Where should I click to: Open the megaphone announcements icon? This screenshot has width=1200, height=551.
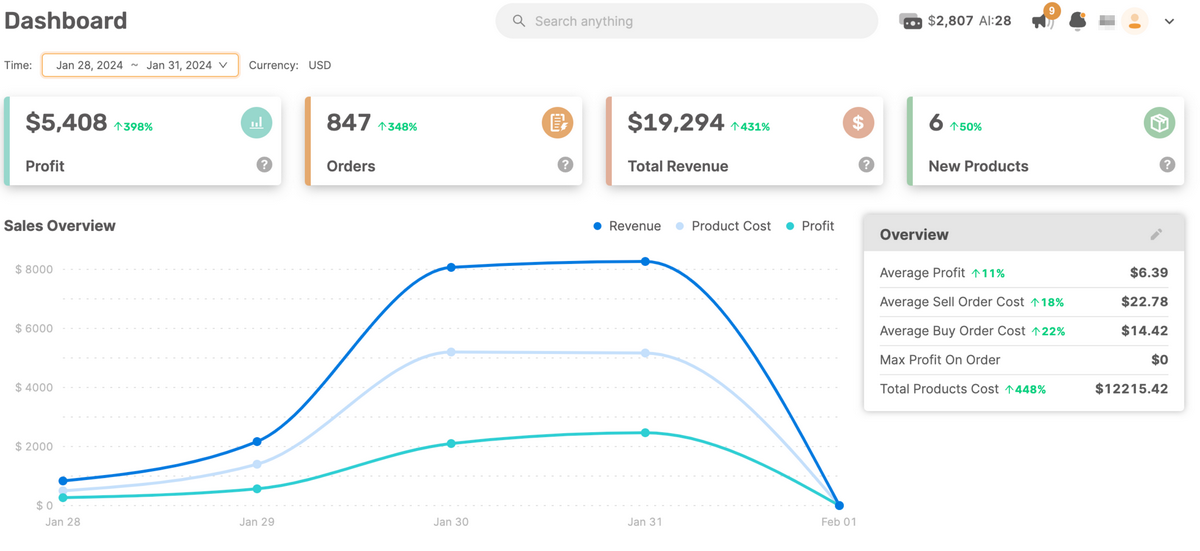[x=1041, y=21]
